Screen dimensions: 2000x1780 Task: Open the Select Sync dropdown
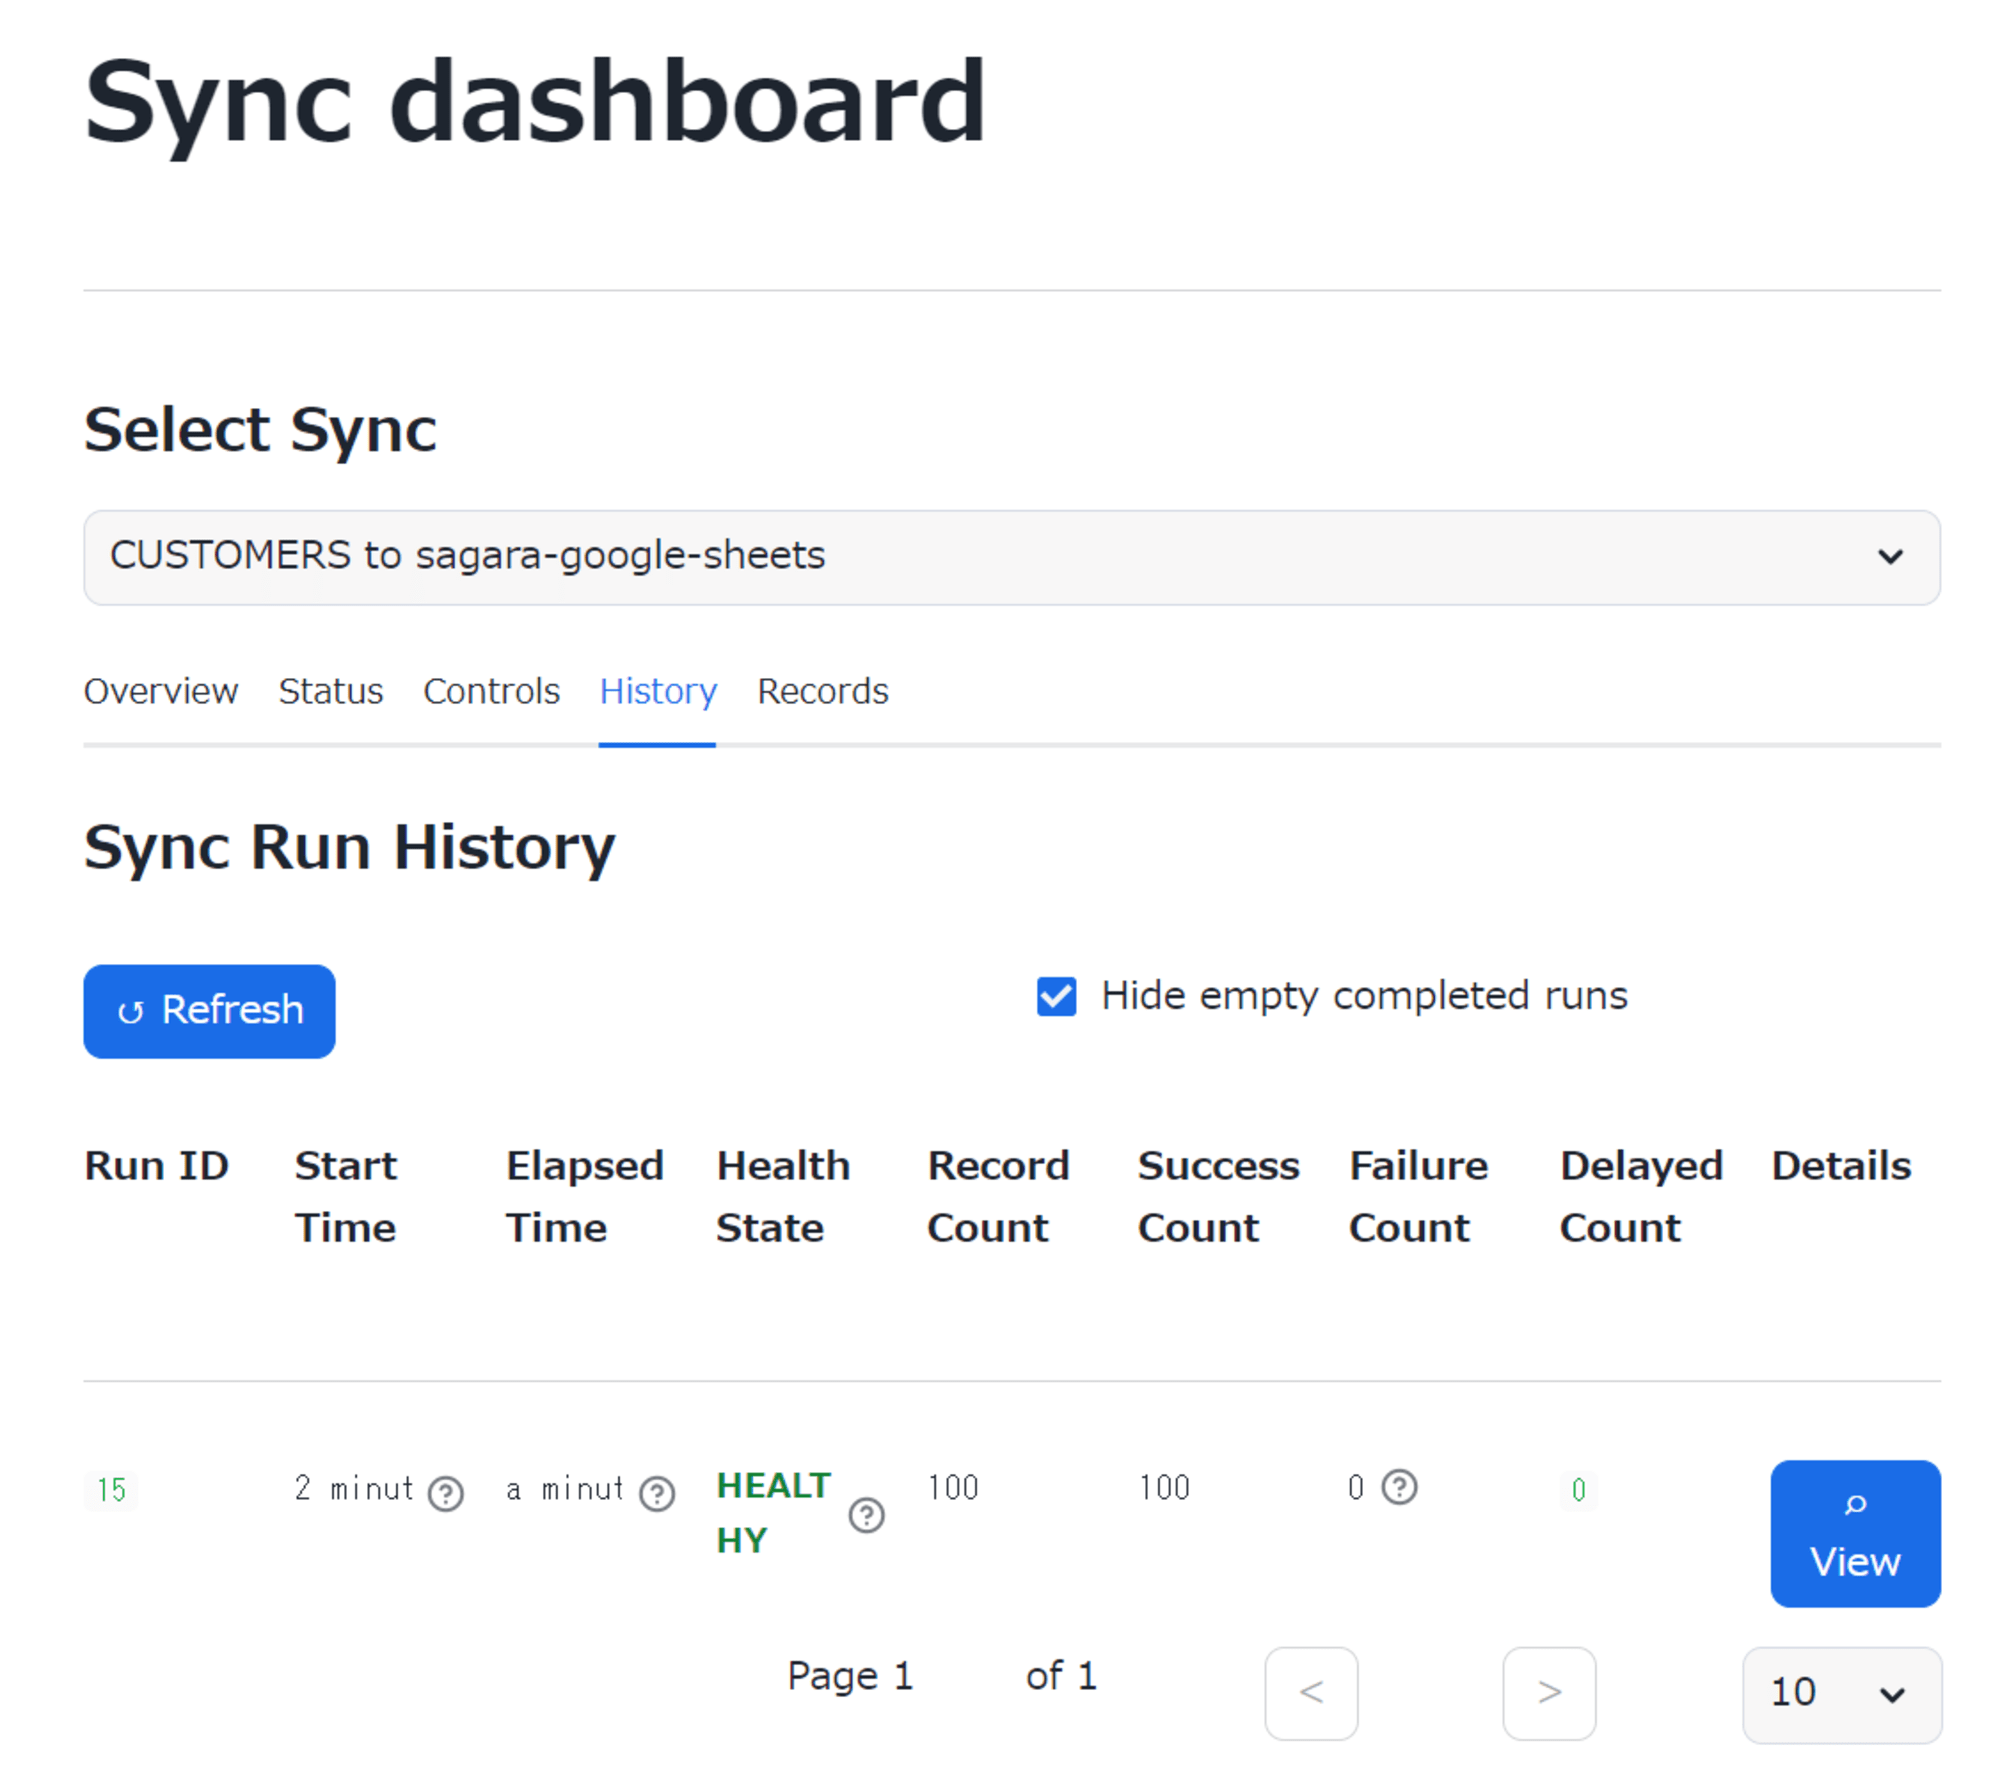click(1012, 557)
